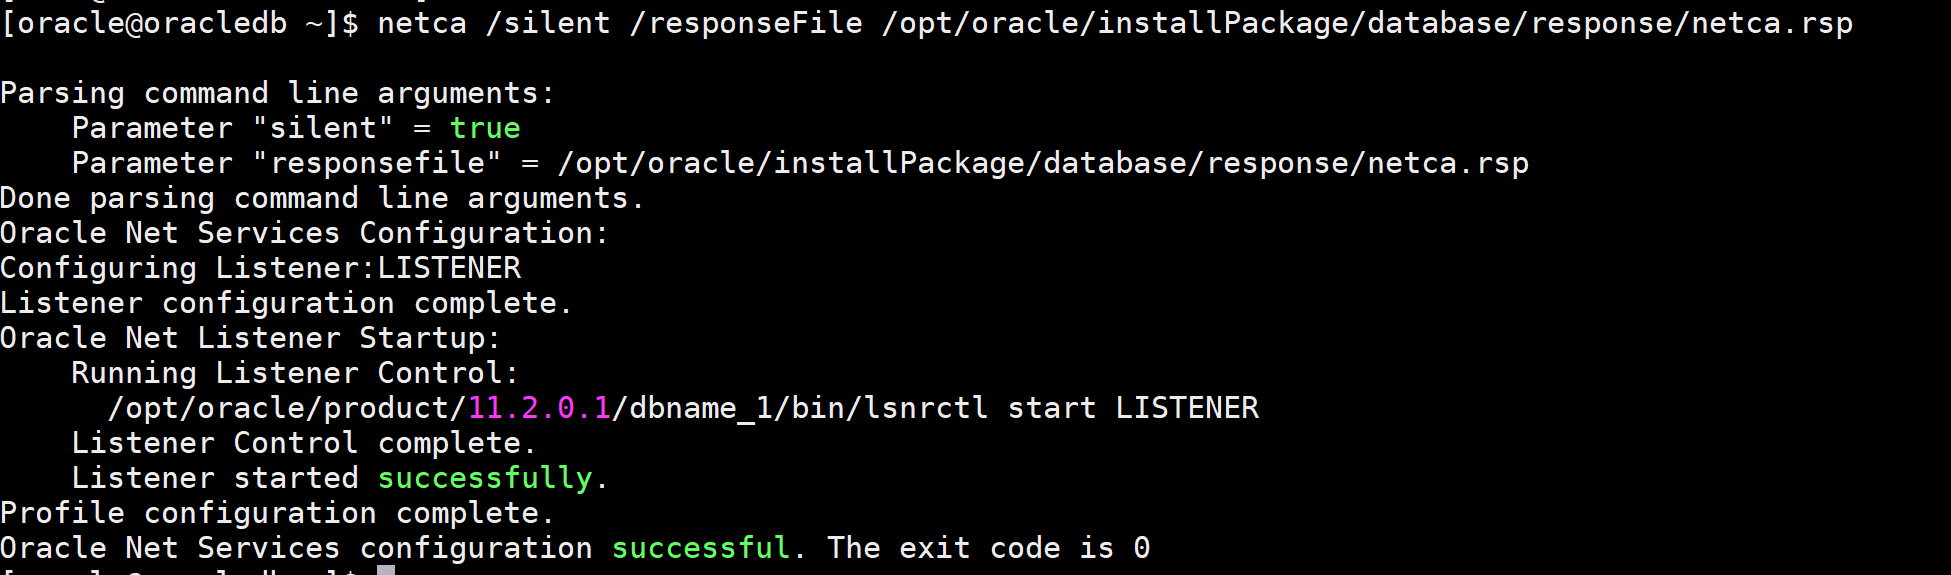1951x575 pixels.
Task: Click the green word "true"
Action: 485,128
